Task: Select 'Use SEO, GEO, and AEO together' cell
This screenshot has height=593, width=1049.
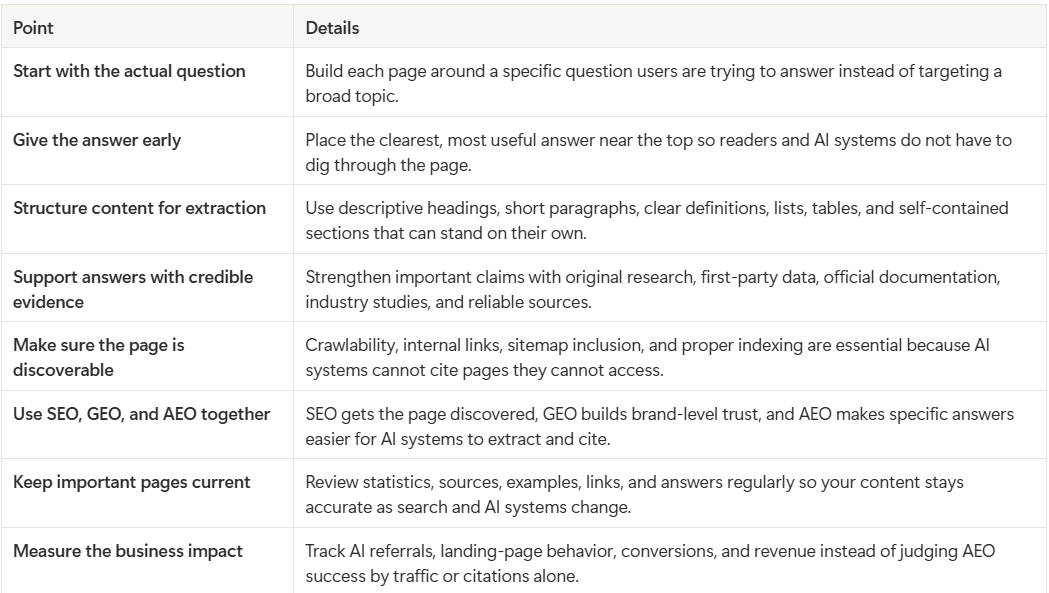Action: click(x=147, y=425)
